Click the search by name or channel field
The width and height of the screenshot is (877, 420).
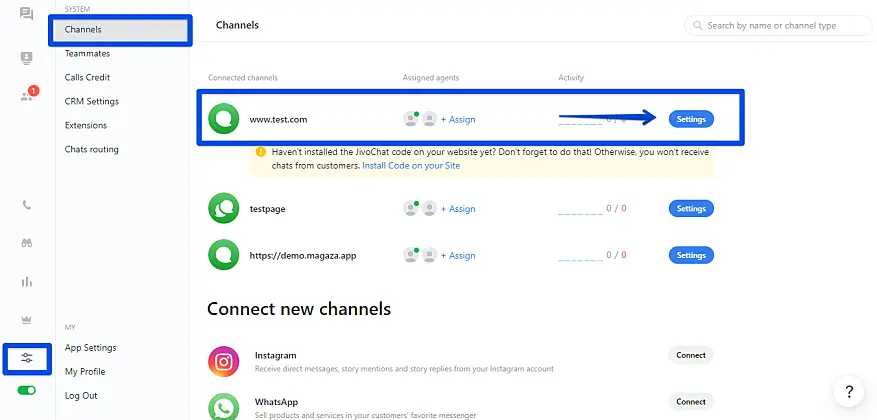[776, 25]
